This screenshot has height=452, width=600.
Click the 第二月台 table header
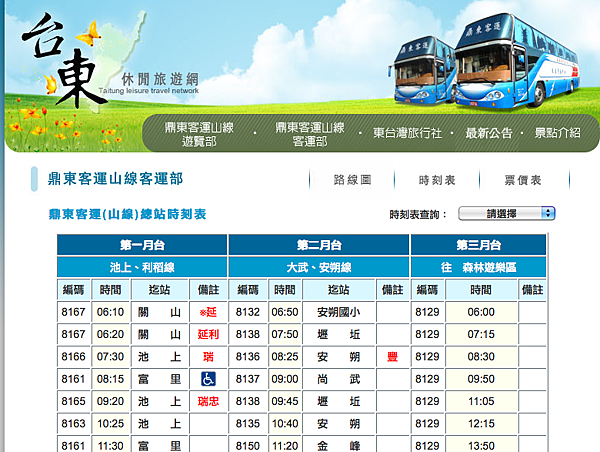tap(319, 245)
